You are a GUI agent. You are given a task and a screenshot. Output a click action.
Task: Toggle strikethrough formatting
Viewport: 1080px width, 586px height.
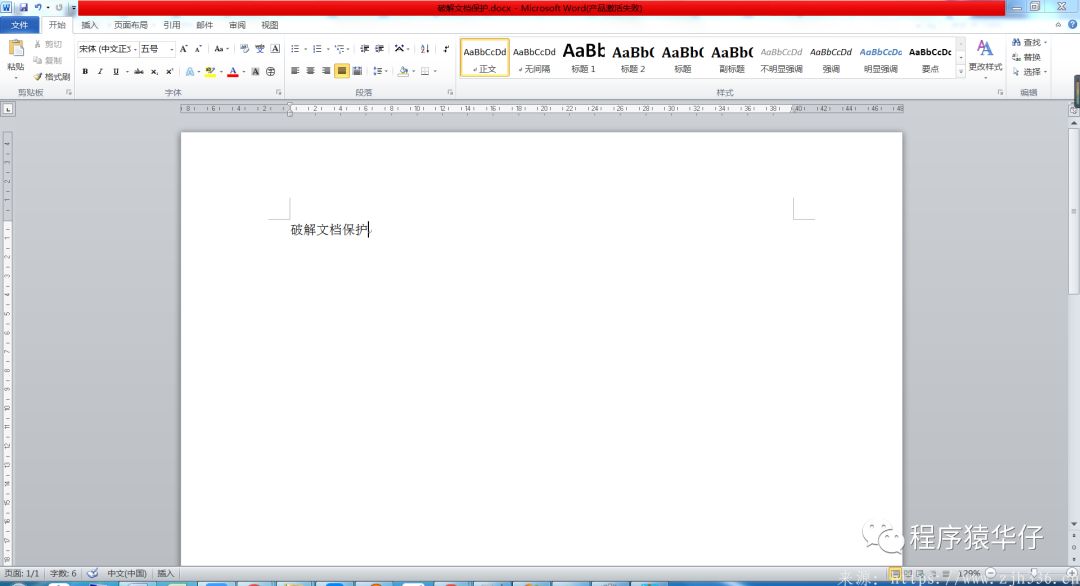tap(139, 71)
